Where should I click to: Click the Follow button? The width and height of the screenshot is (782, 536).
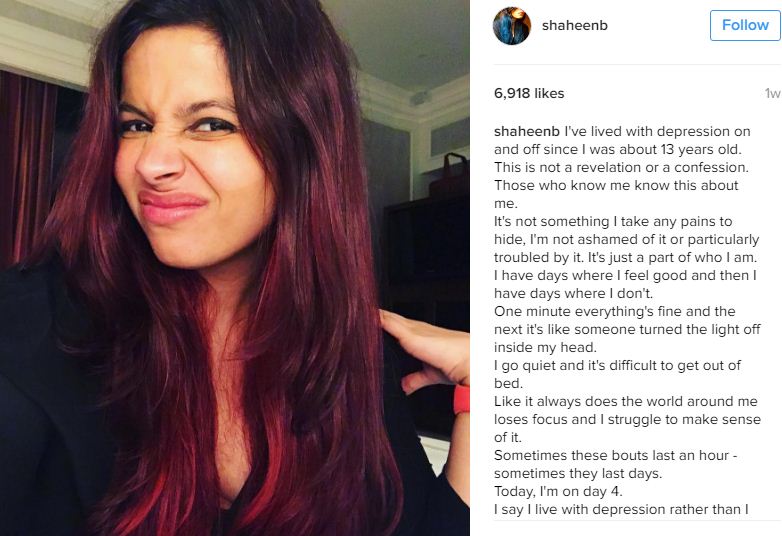[745, 25]
